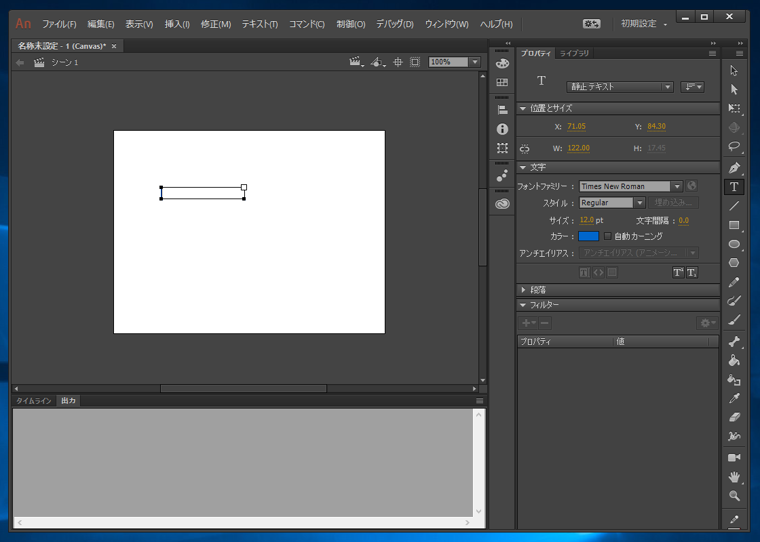Select the Line tool
This screenshot has height=542, width=760.
click(734, 206)
